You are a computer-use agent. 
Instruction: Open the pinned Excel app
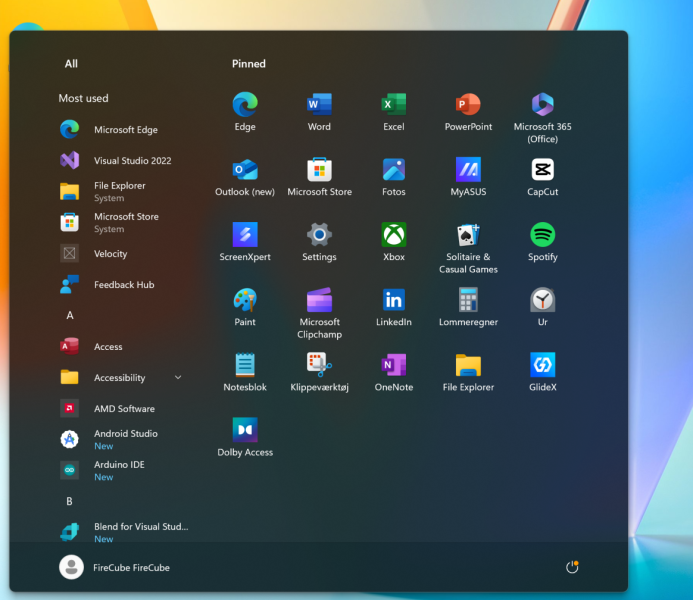coord(393,111)
